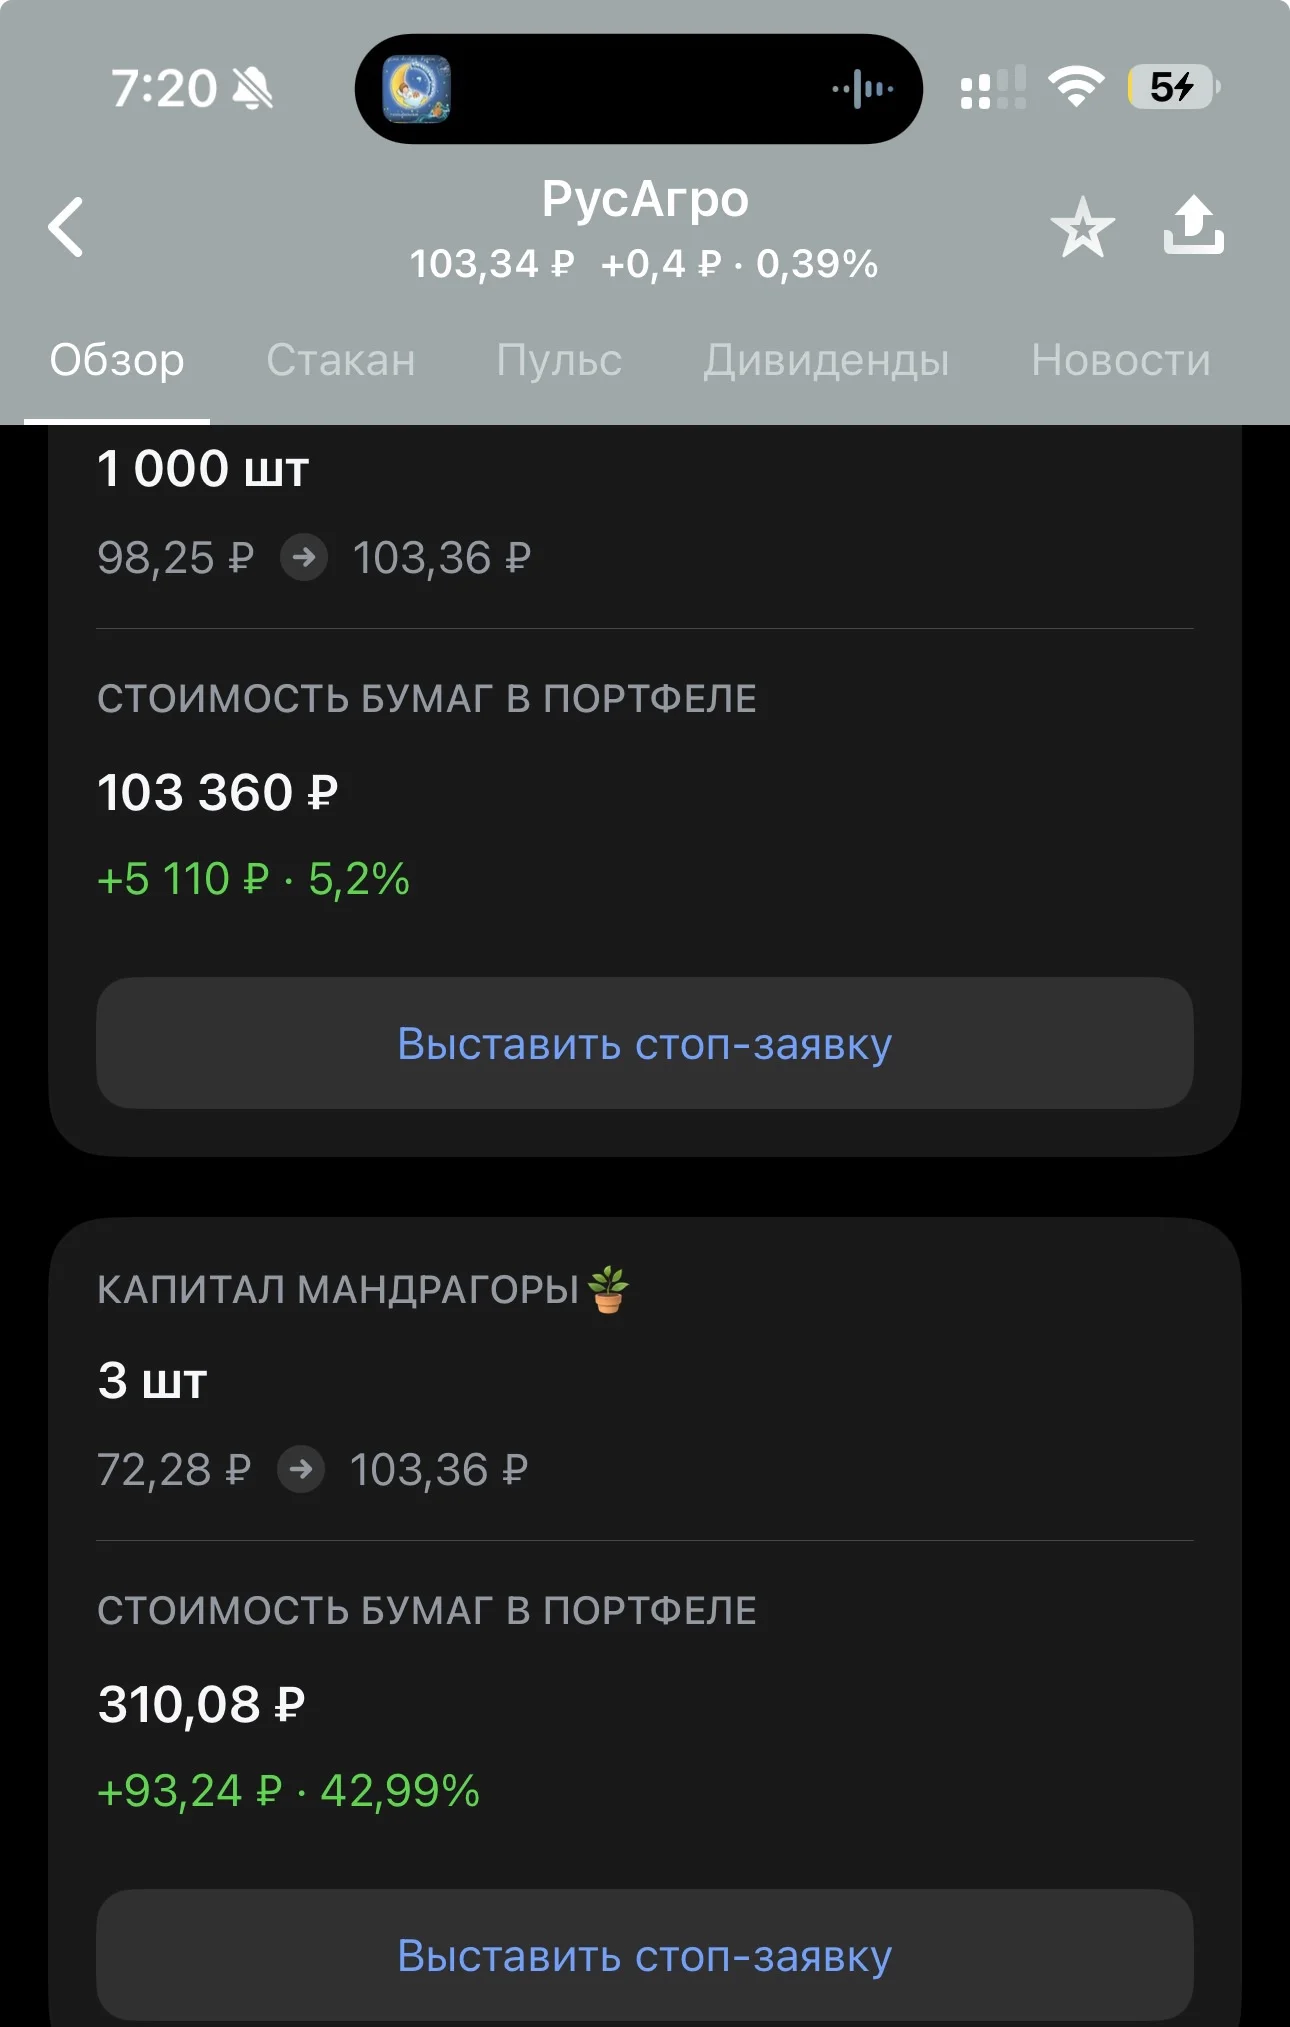Screen dimensions: 1290x2027
Task: Open the Новости tab
Action: (x=1121, y=360)
